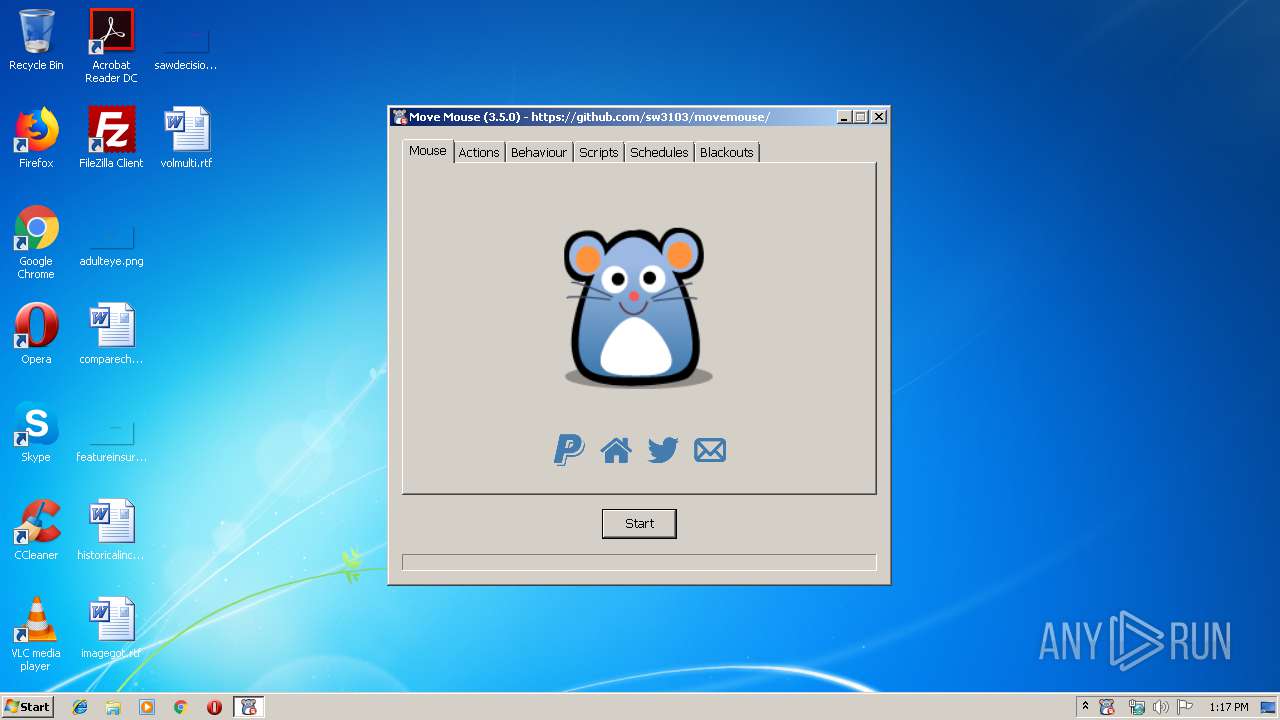Open the home page icon in Move Mouse
This screenshot has width=1280, height=720.
tap(616, 450)
